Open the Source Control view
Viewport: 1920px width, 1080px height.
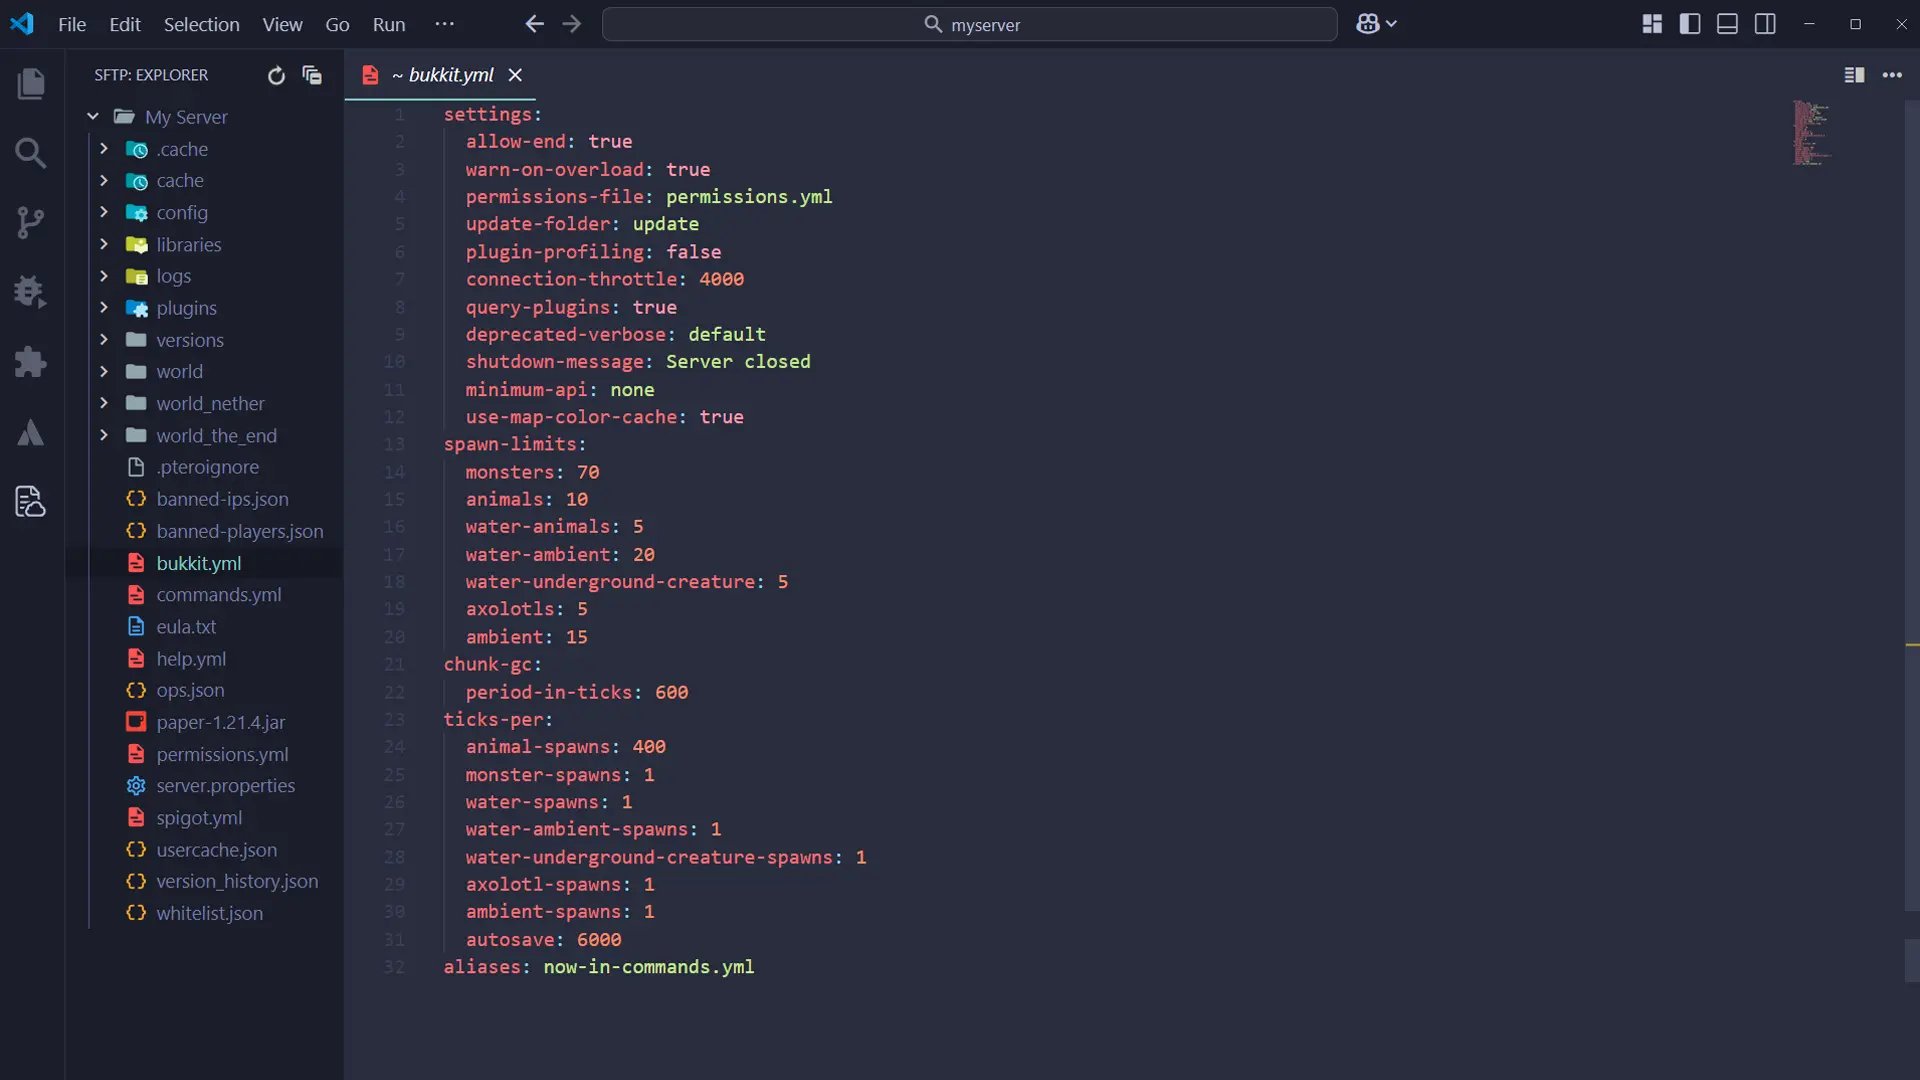pos(31,222)
